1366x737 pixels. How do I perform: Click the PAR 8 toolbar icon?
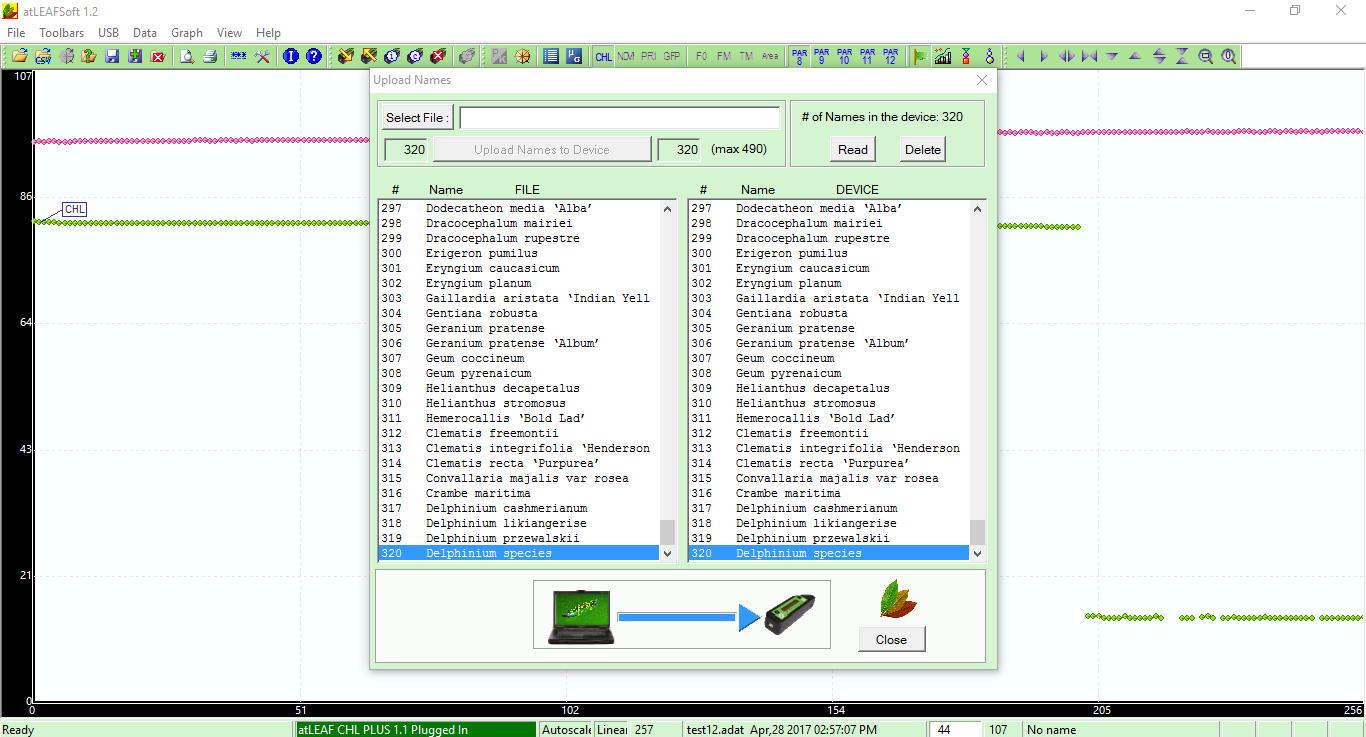tap(799, 57)
